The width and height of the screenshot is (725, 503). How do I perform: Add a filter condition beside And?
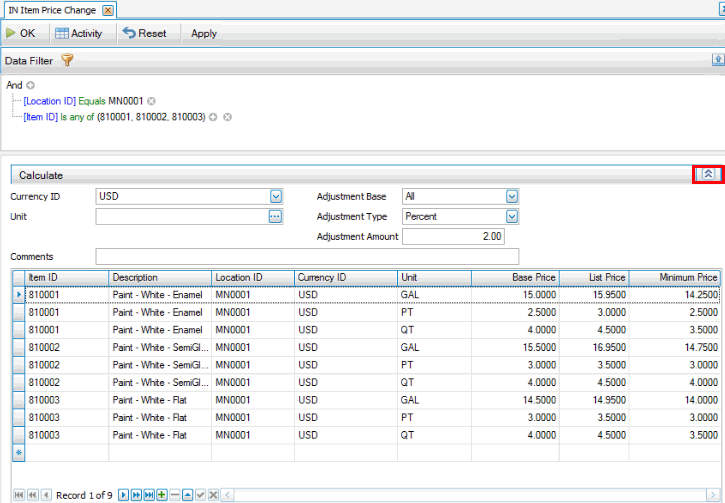[x=30, y=86]
